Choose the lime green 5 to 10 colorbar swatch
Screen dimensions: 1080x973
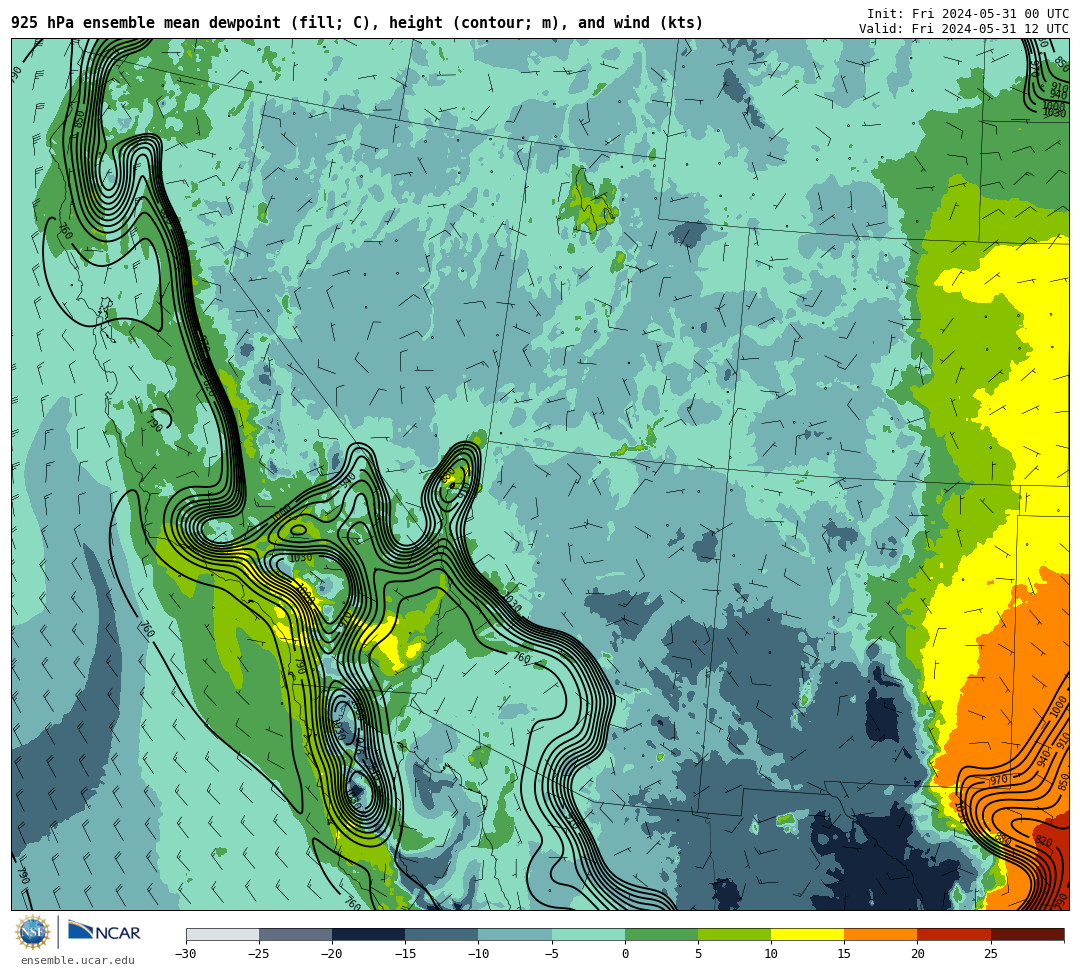[734, 934]
